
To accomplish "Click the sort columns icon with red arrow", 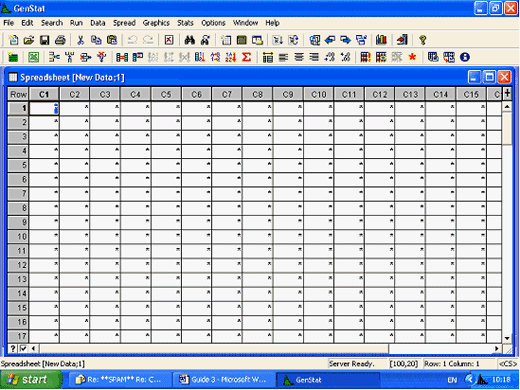I will coord(200,57).
